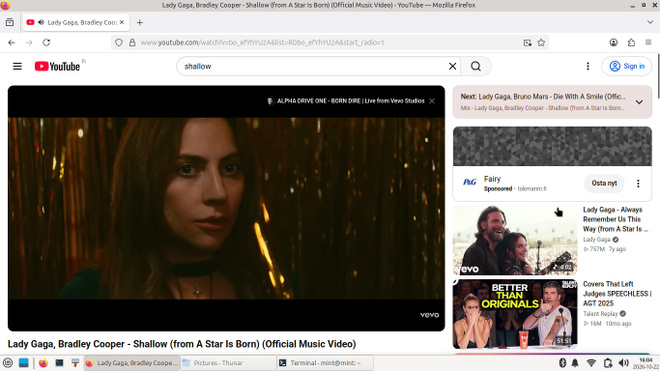Open the Always Remember Us This Way thumbnail

click(515, 240)
